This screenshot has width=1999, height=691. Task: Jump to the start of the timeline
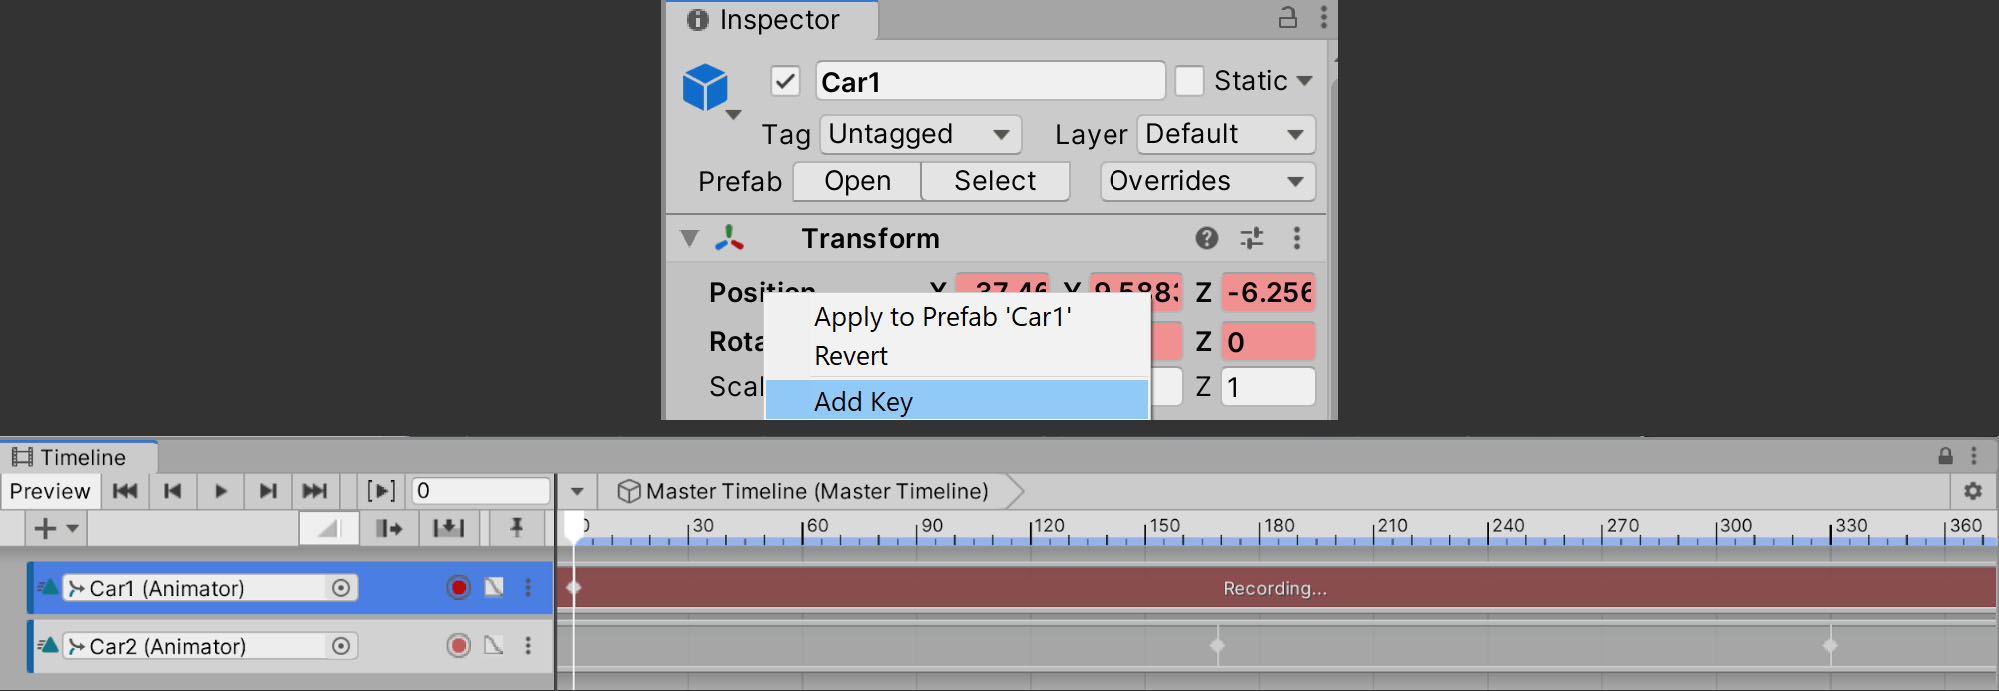coord(125,491)
